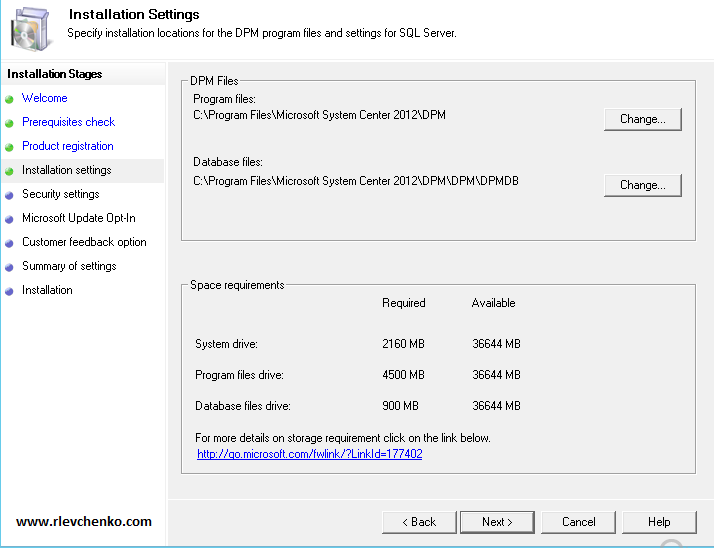Click the Program files drive label

point(240,375)
